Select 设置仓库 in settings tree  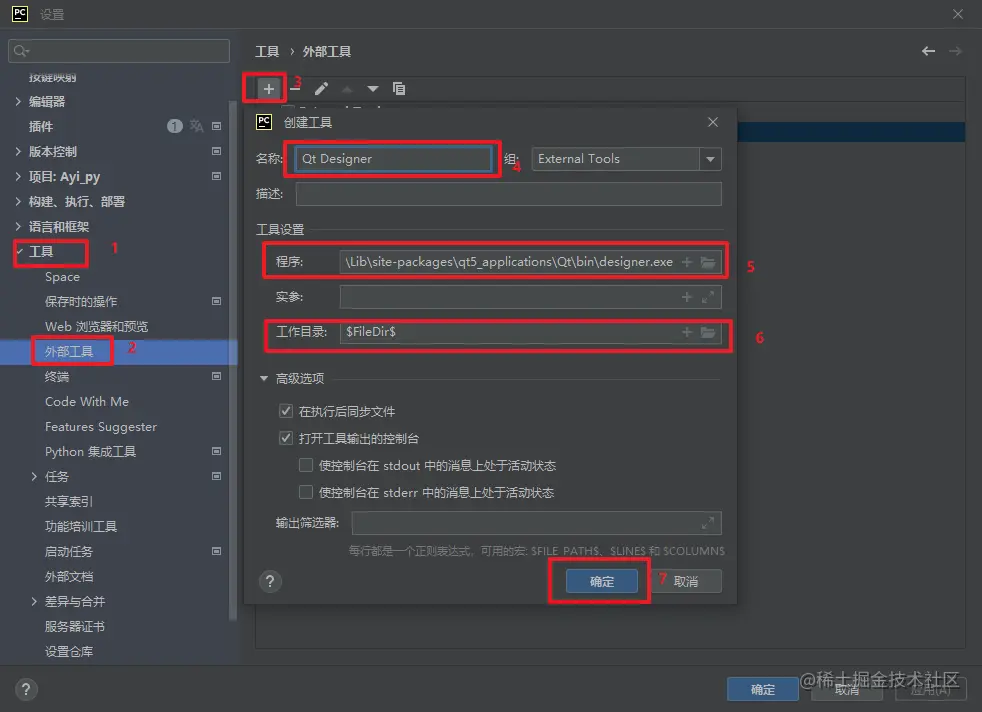point(69,652)
